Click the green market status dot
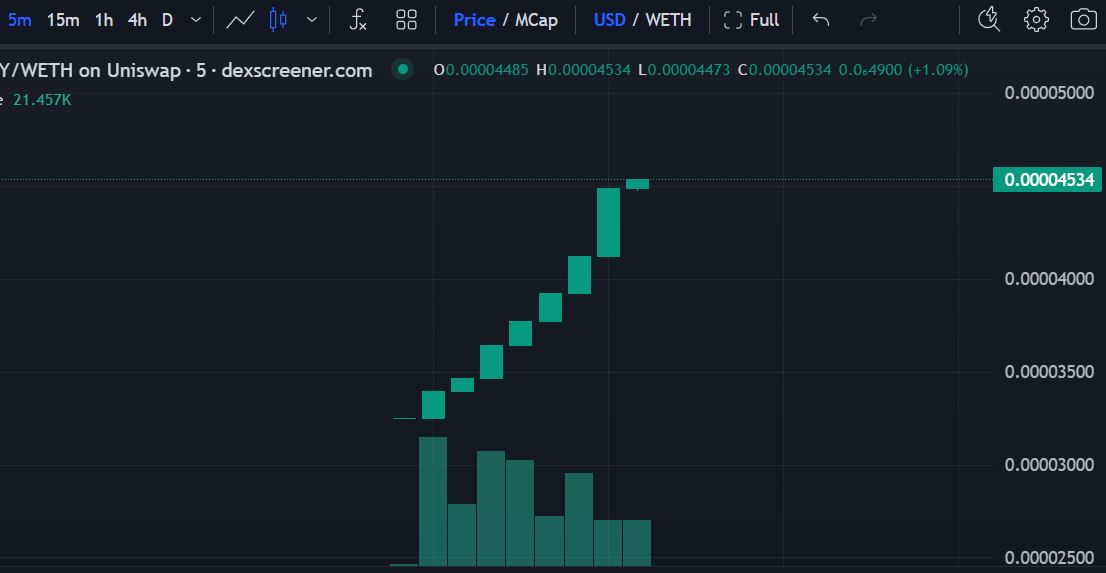1106x573 pixels. pyautogui.click(x=403, y=69)
